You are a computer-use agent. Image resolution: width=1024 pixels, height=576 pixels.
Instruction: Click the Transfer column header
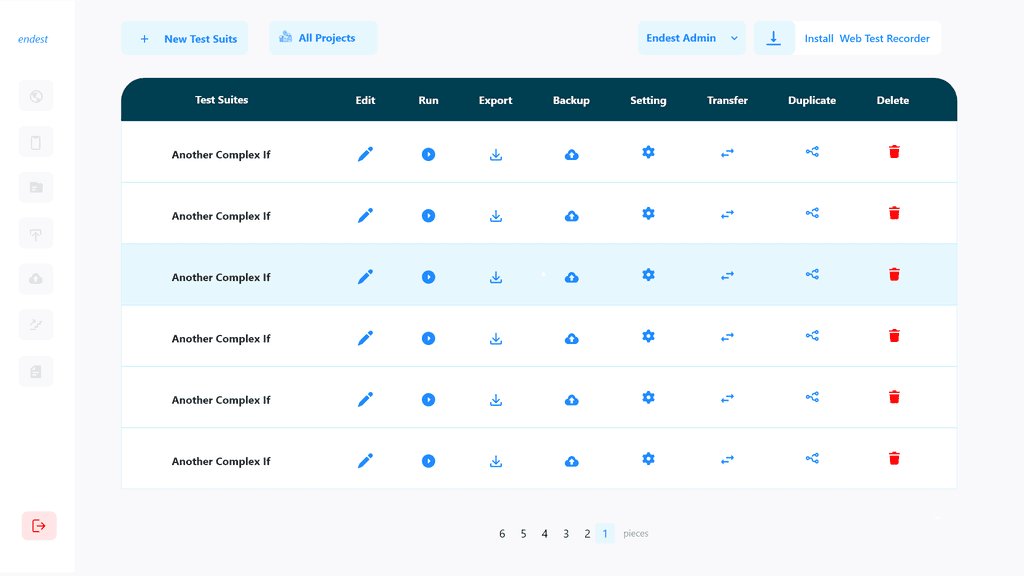click(x=727, y=101)
